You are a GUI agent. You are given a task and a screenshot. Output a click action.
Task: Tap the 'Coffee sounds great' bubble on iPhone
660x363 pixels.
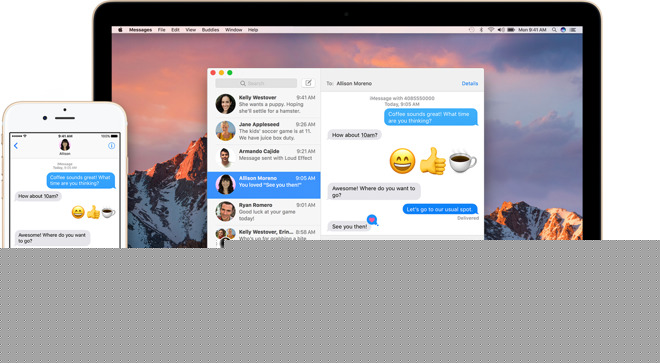[x=81, y=180]
